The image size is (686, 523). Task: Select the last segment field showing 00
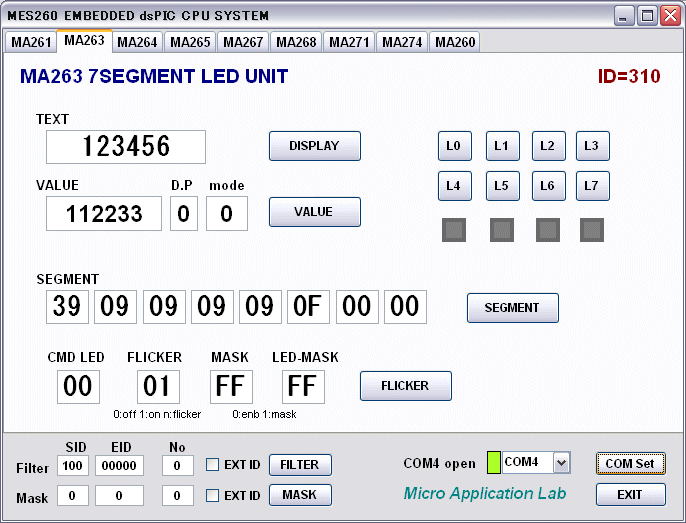[x=405, y=307]
